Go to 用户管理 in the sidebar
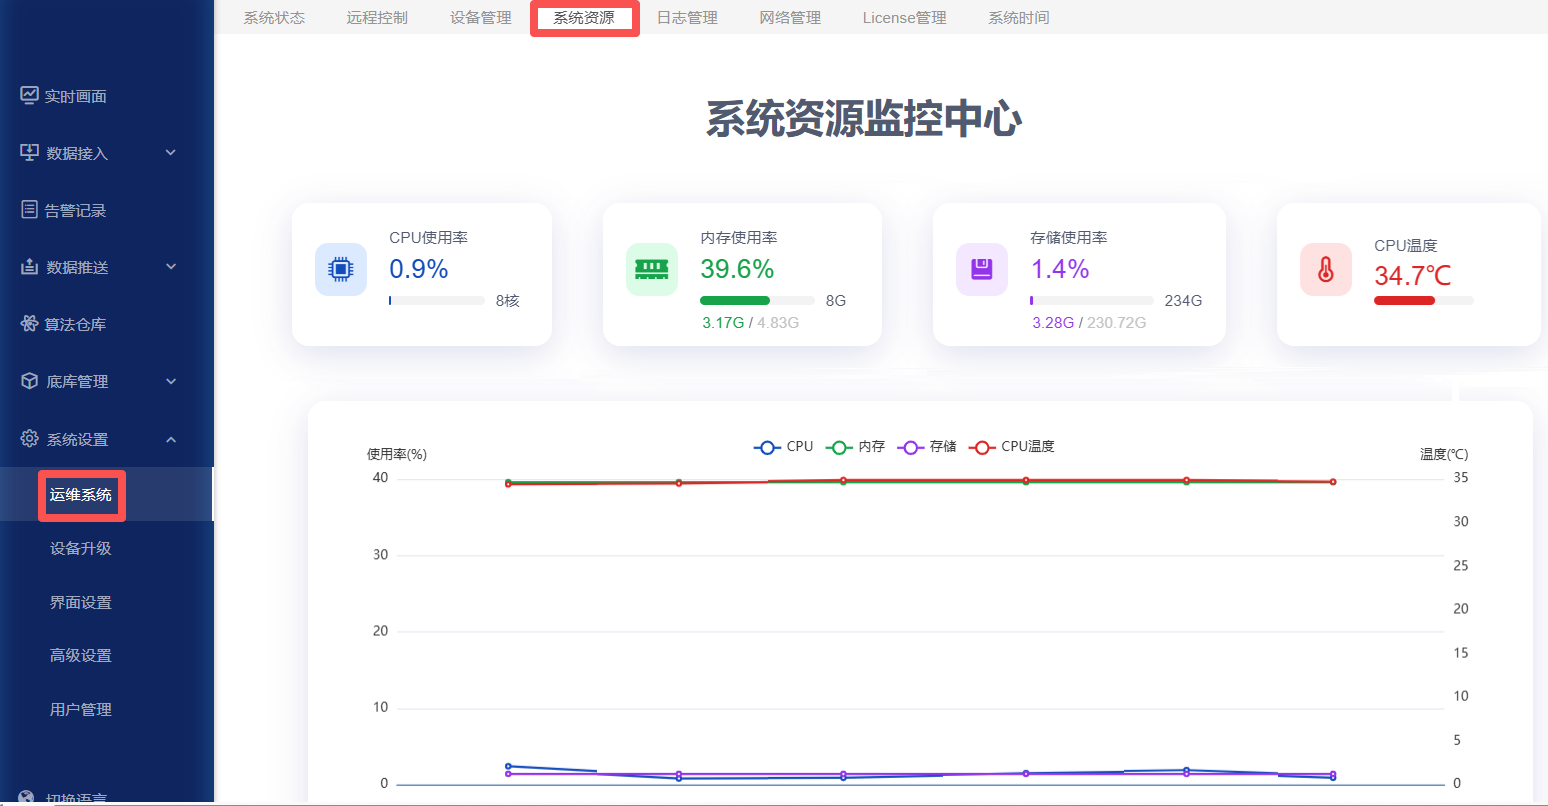The width and height of the screenshot is (1548, 806). click(x=81, y=710)
